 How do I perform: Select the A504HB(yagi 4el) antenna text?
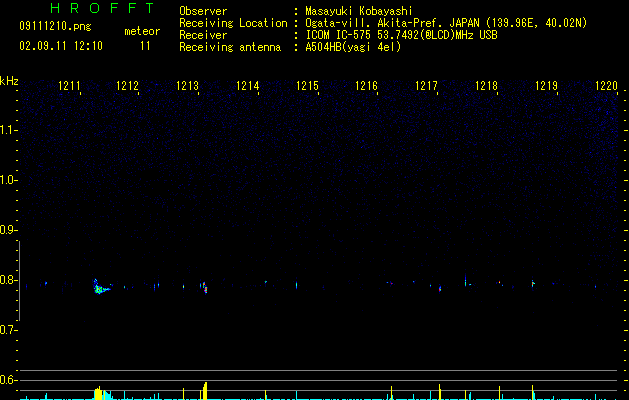pyautogui.click(x=353, y=47)
